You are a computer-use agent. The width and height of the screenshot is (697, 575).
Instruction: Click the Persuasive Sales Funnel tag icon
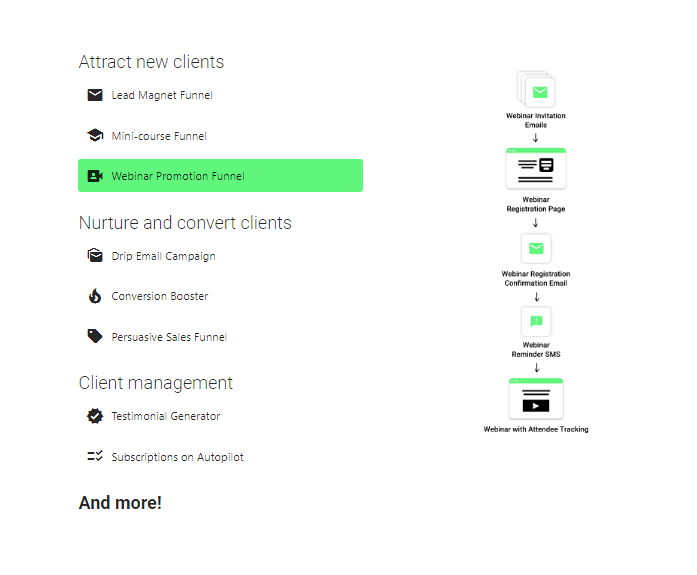(x=95, y=337)
